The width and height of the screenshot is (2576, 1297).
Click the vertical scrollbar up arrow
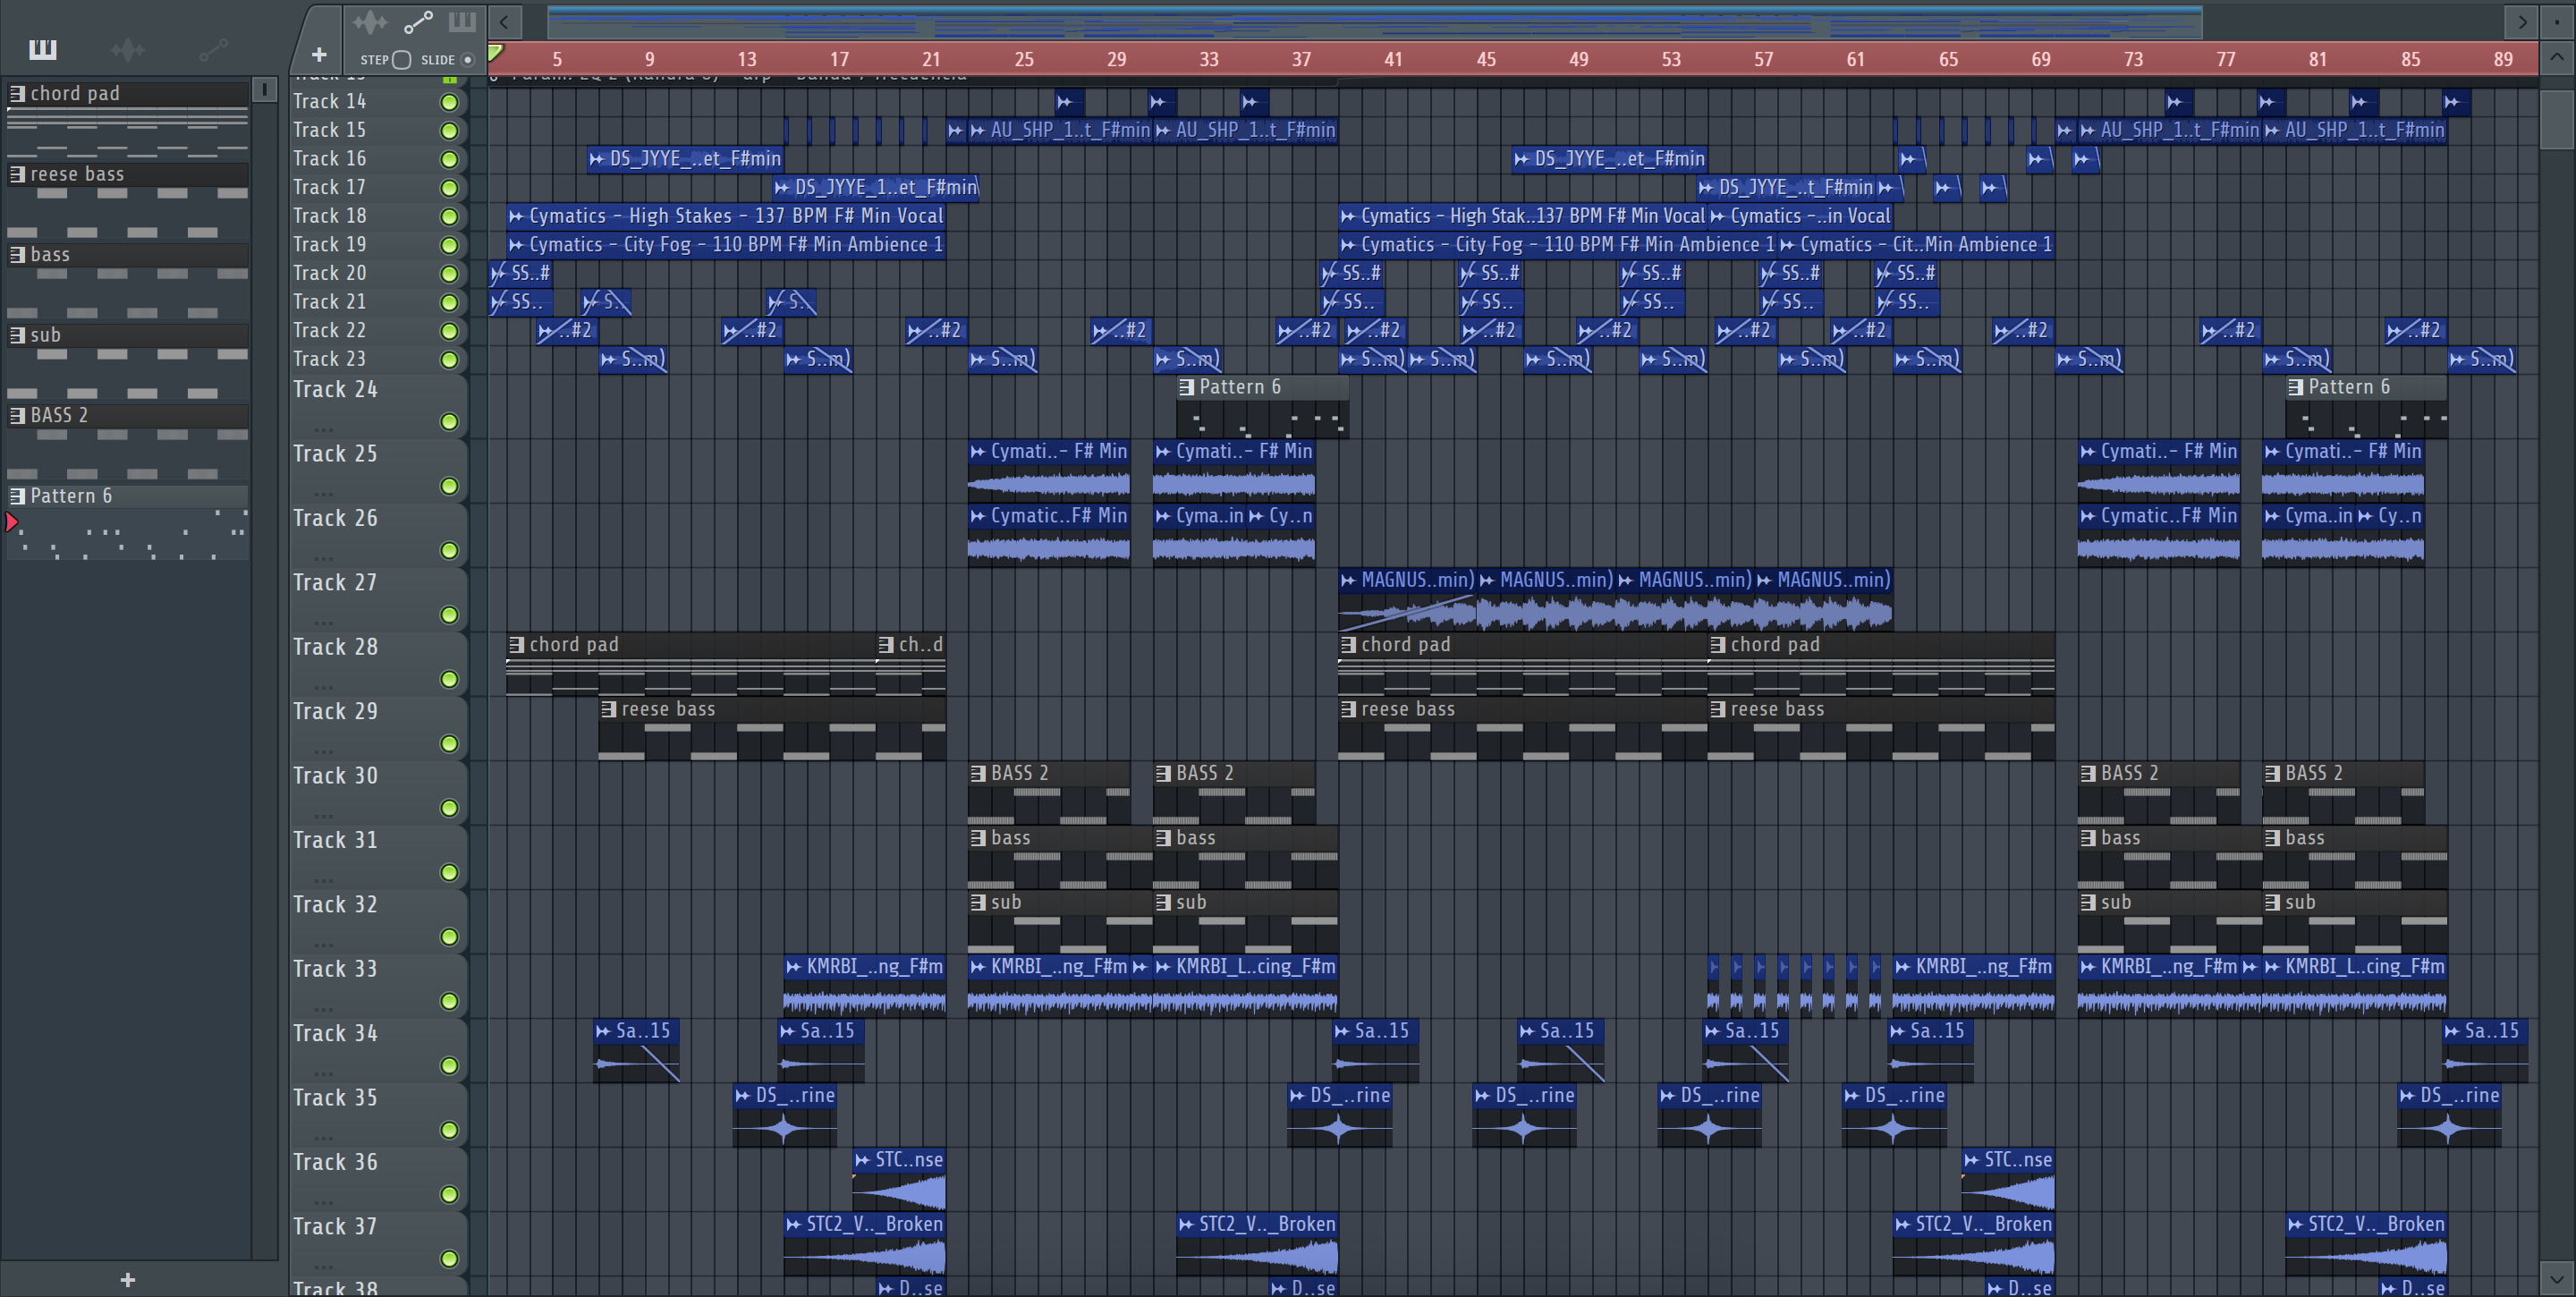tap(2557, 57)
